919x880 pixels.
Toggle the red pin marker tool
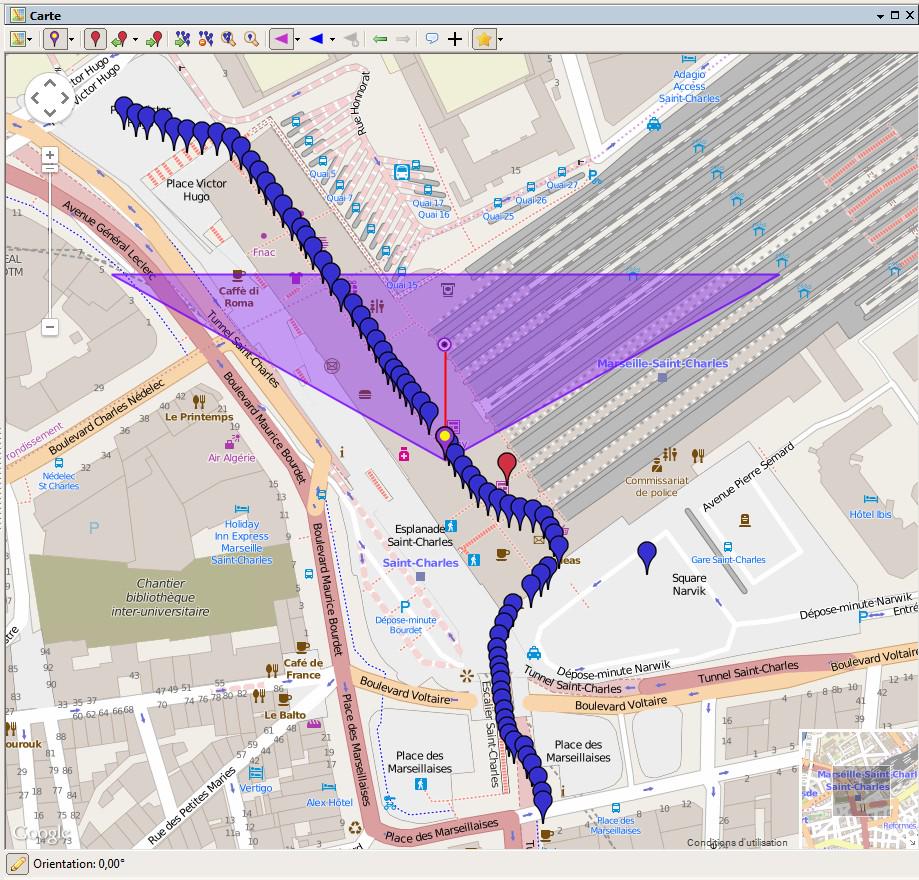tap(96, 39)
